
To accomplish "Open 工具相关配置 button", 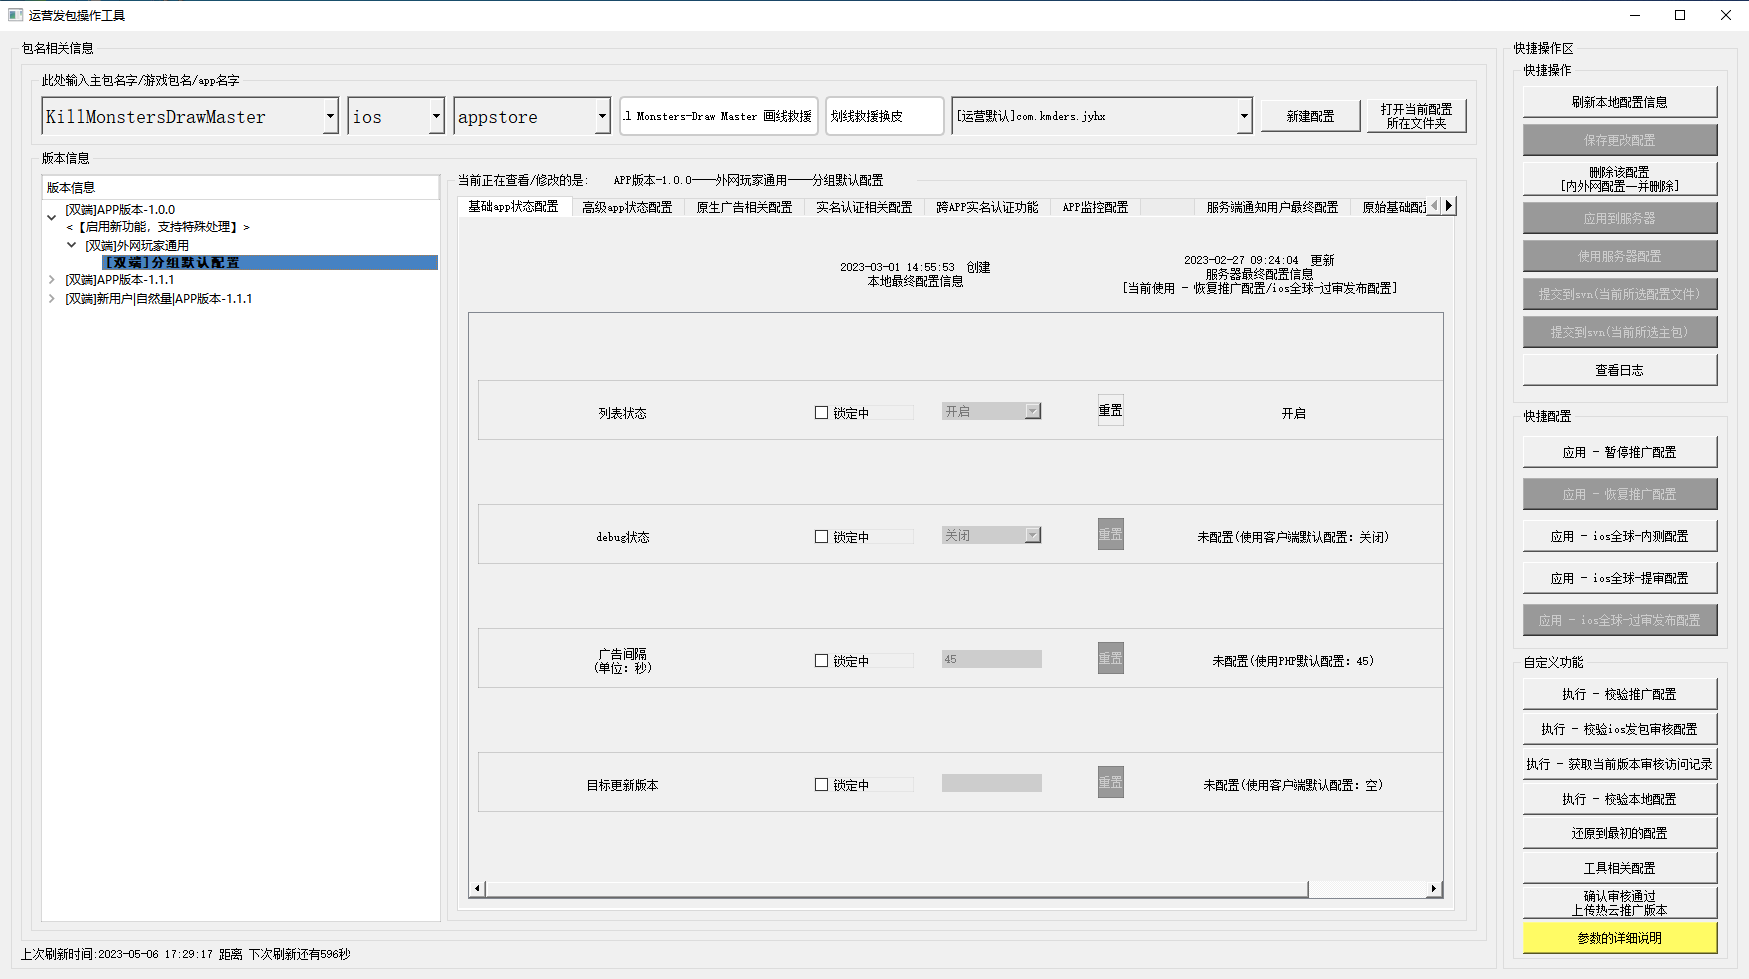I will click(1619, 868).
